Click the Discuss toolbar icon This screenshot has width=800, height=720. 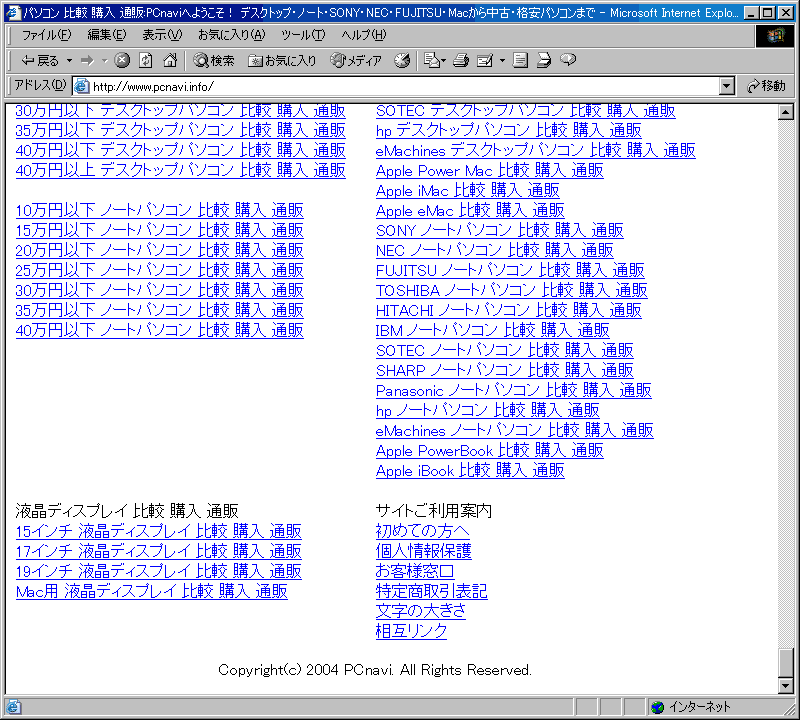click(x=520, y=60)
